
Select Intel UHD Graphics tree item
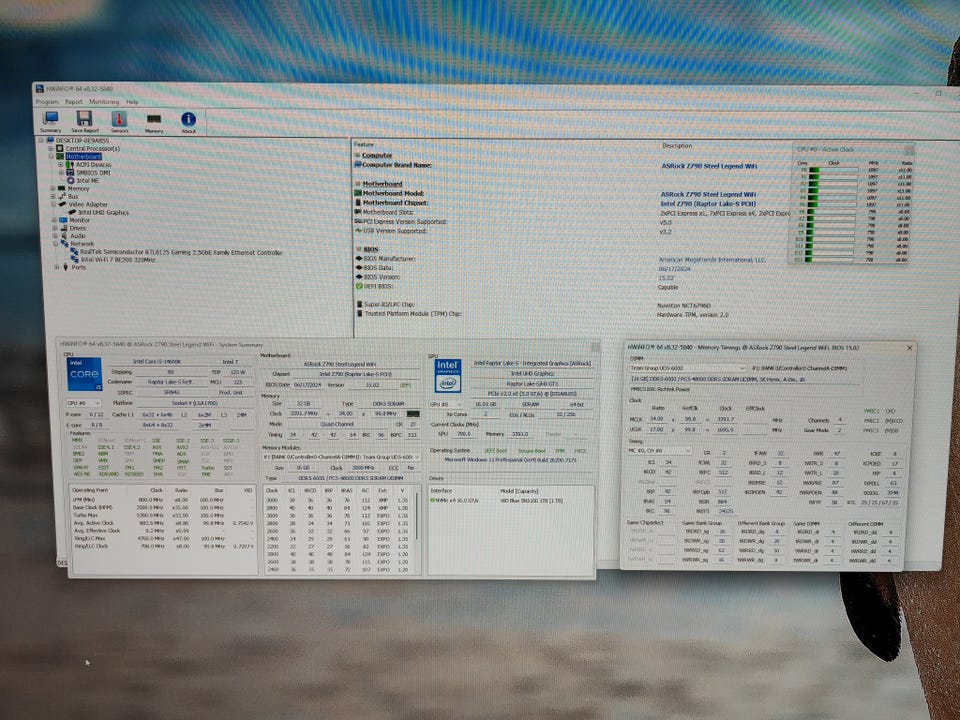click(103, 212)
